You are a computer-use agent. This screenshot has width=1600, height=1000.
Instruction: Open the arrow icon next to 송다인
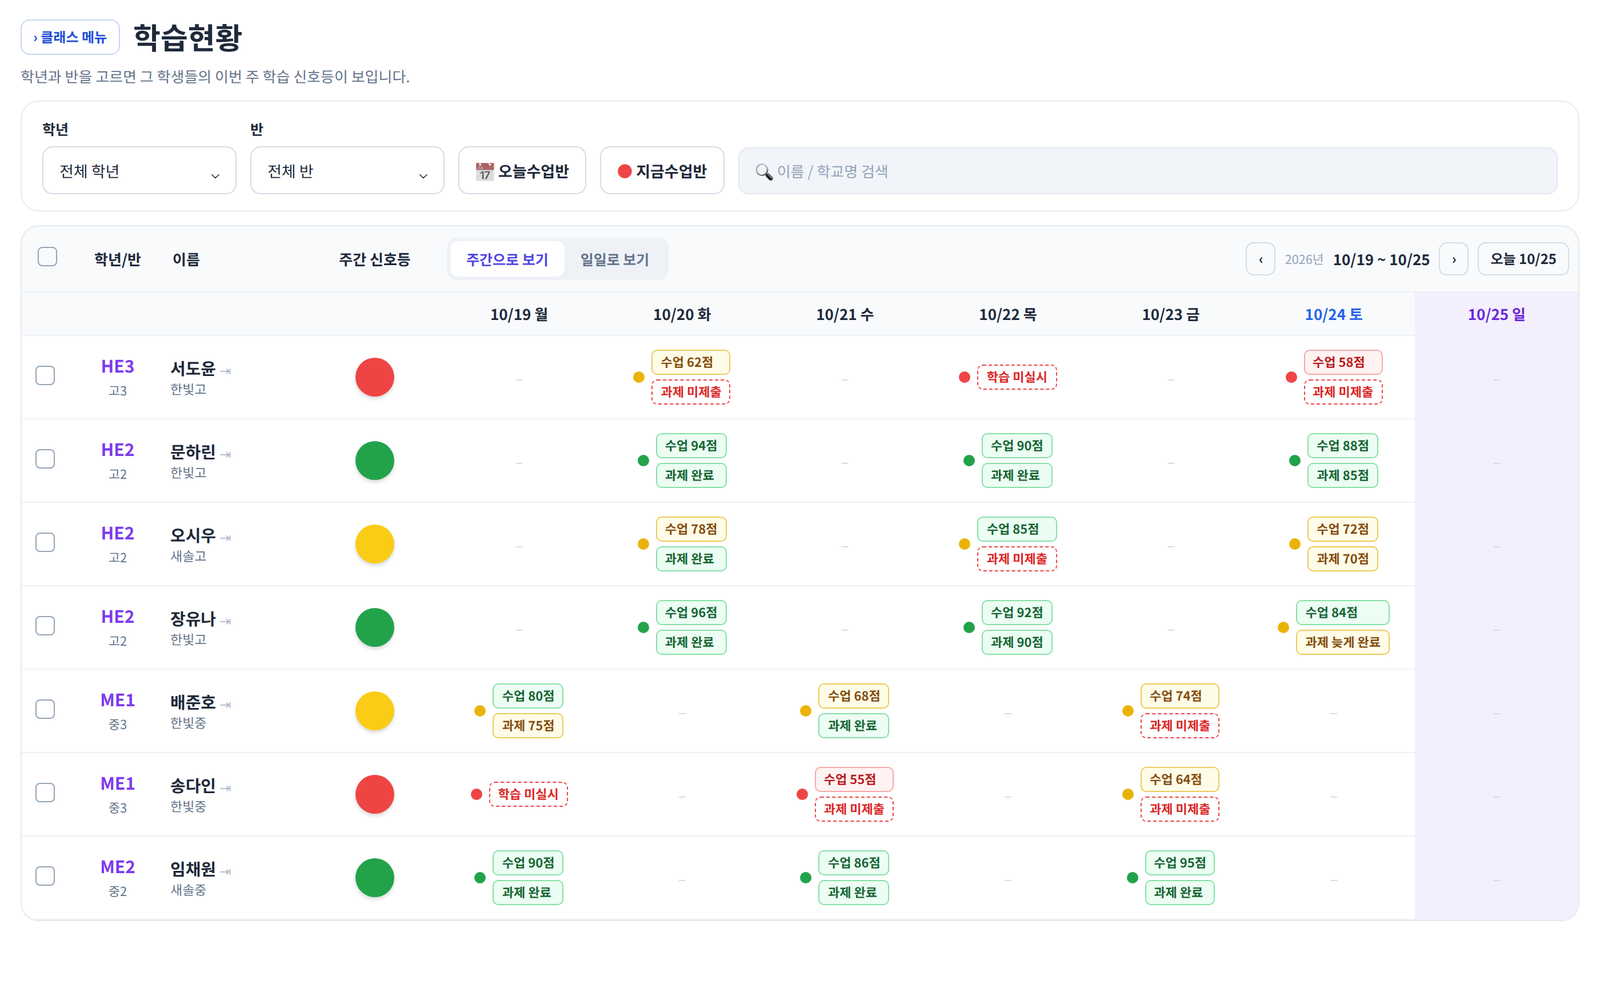pyautogui.click(x=226, y=788)
